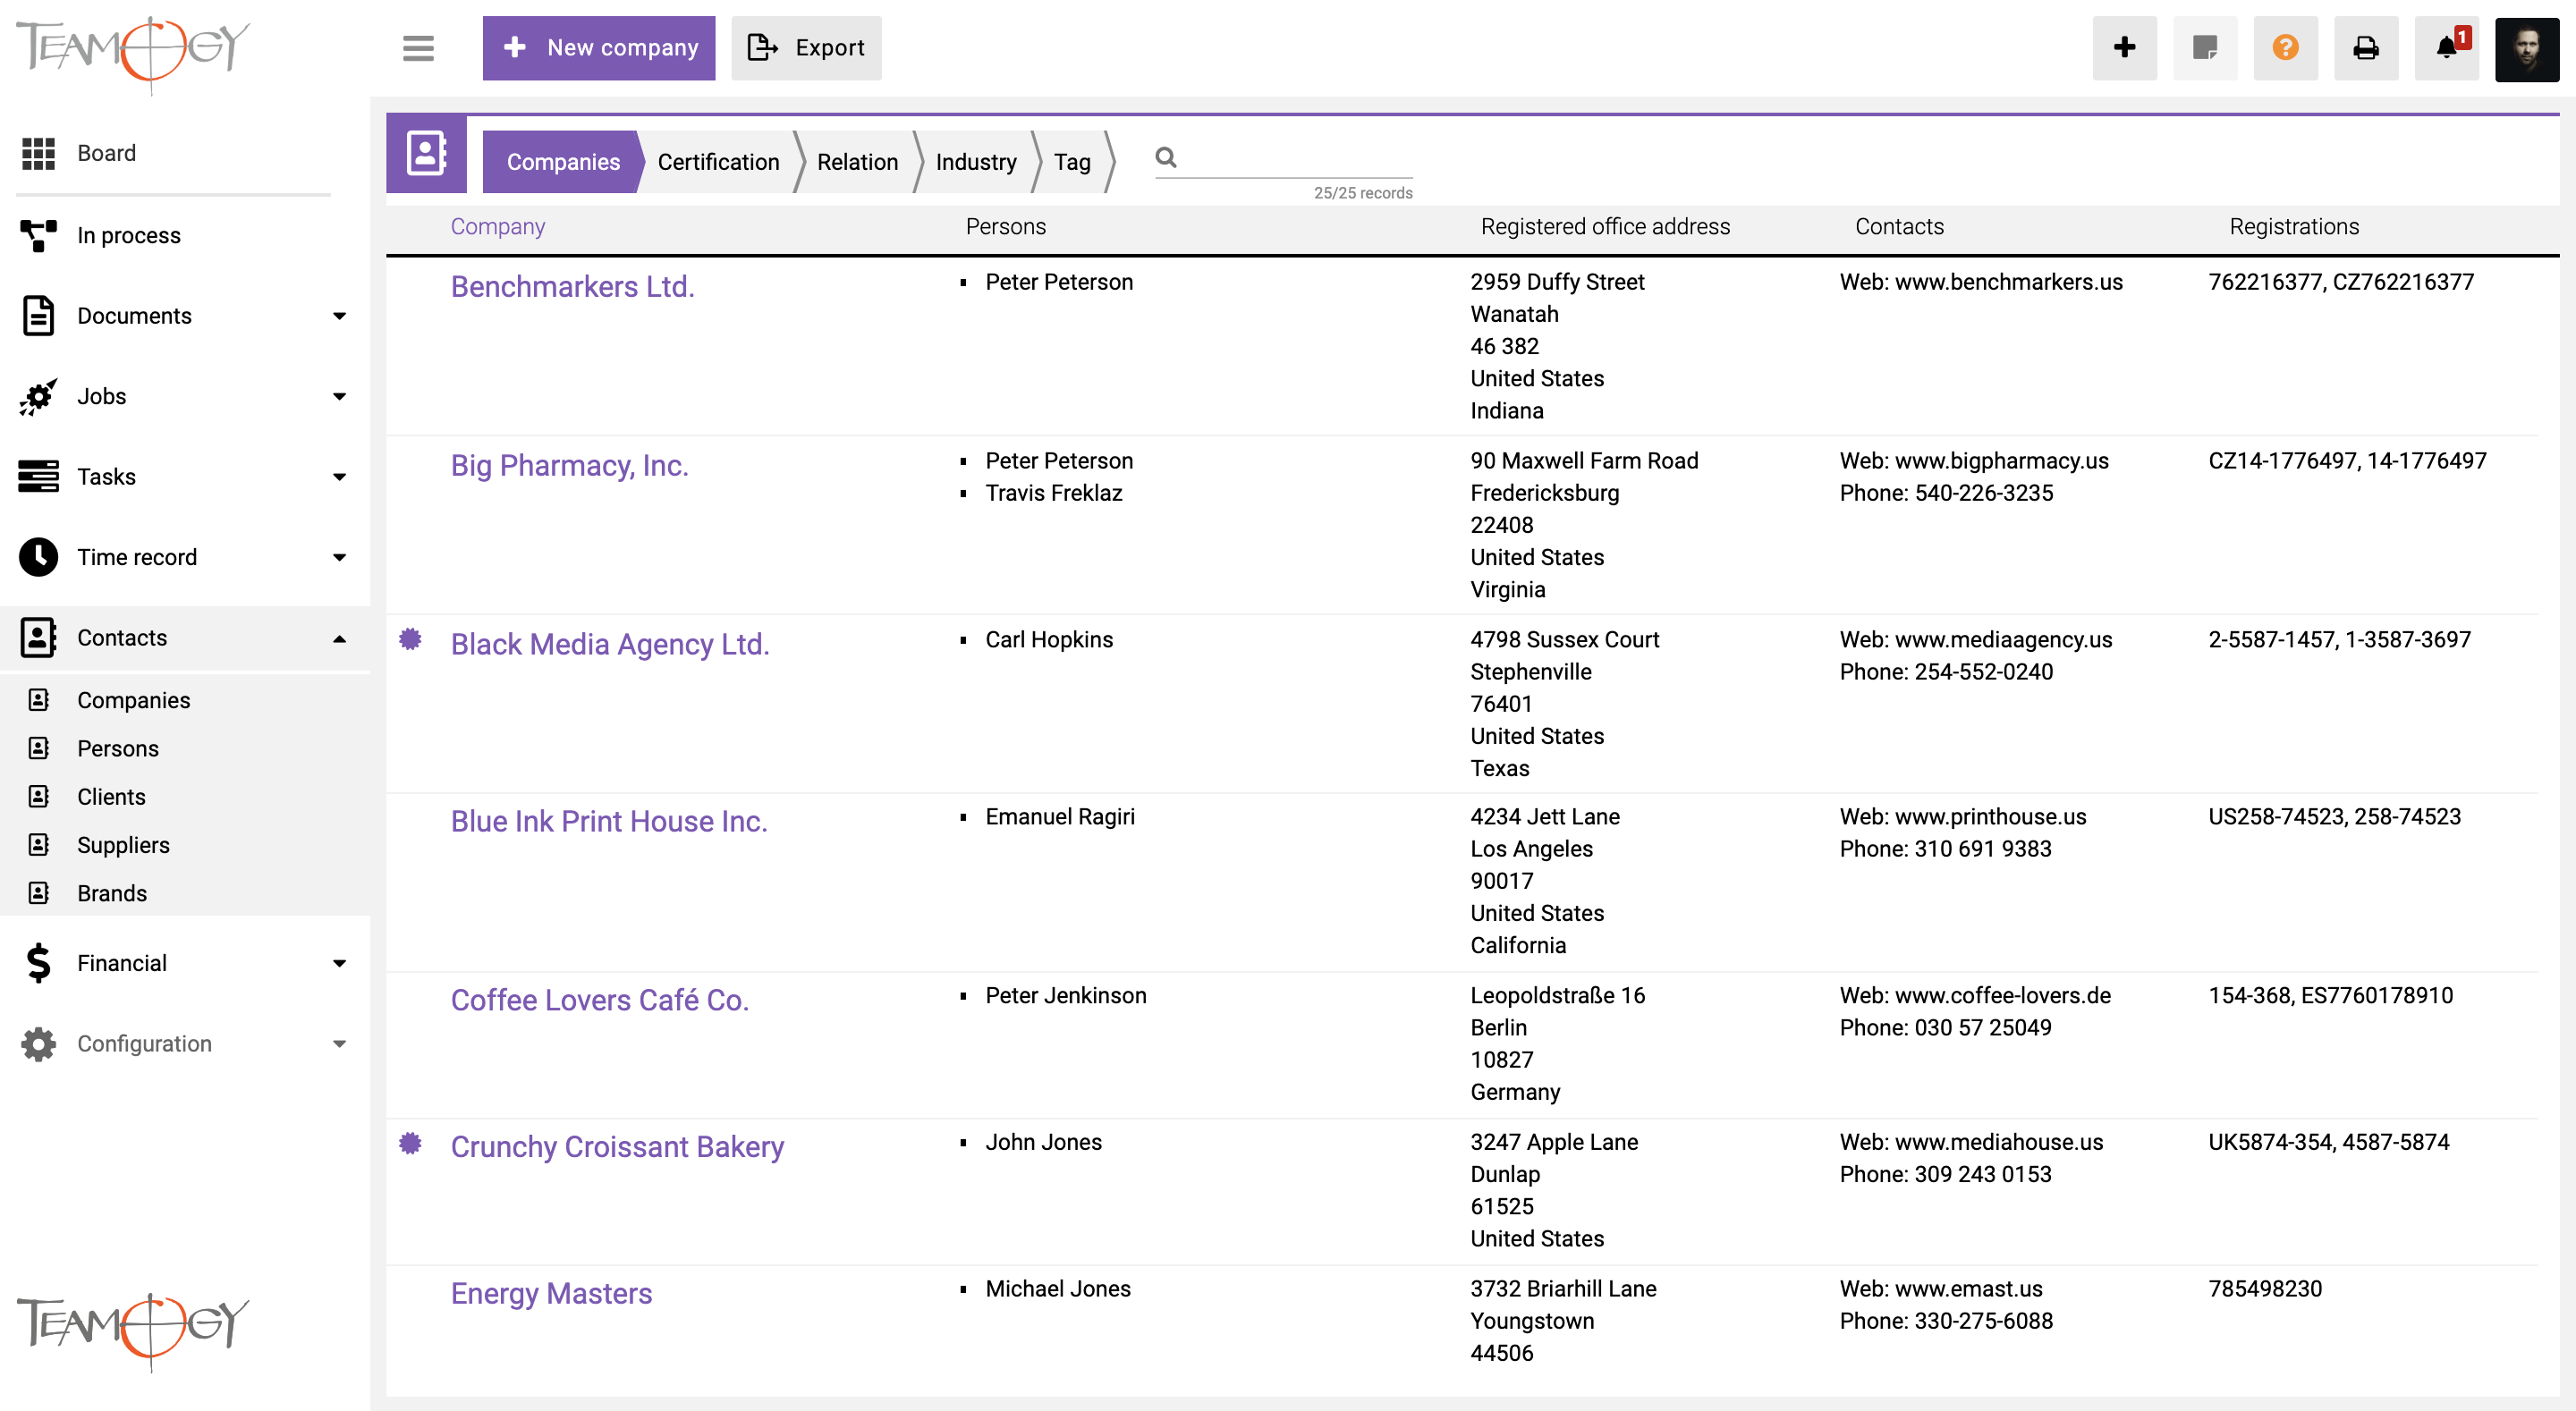Switch to the Industry tab
2576x1411 pixels.
[x=976, y=162]
